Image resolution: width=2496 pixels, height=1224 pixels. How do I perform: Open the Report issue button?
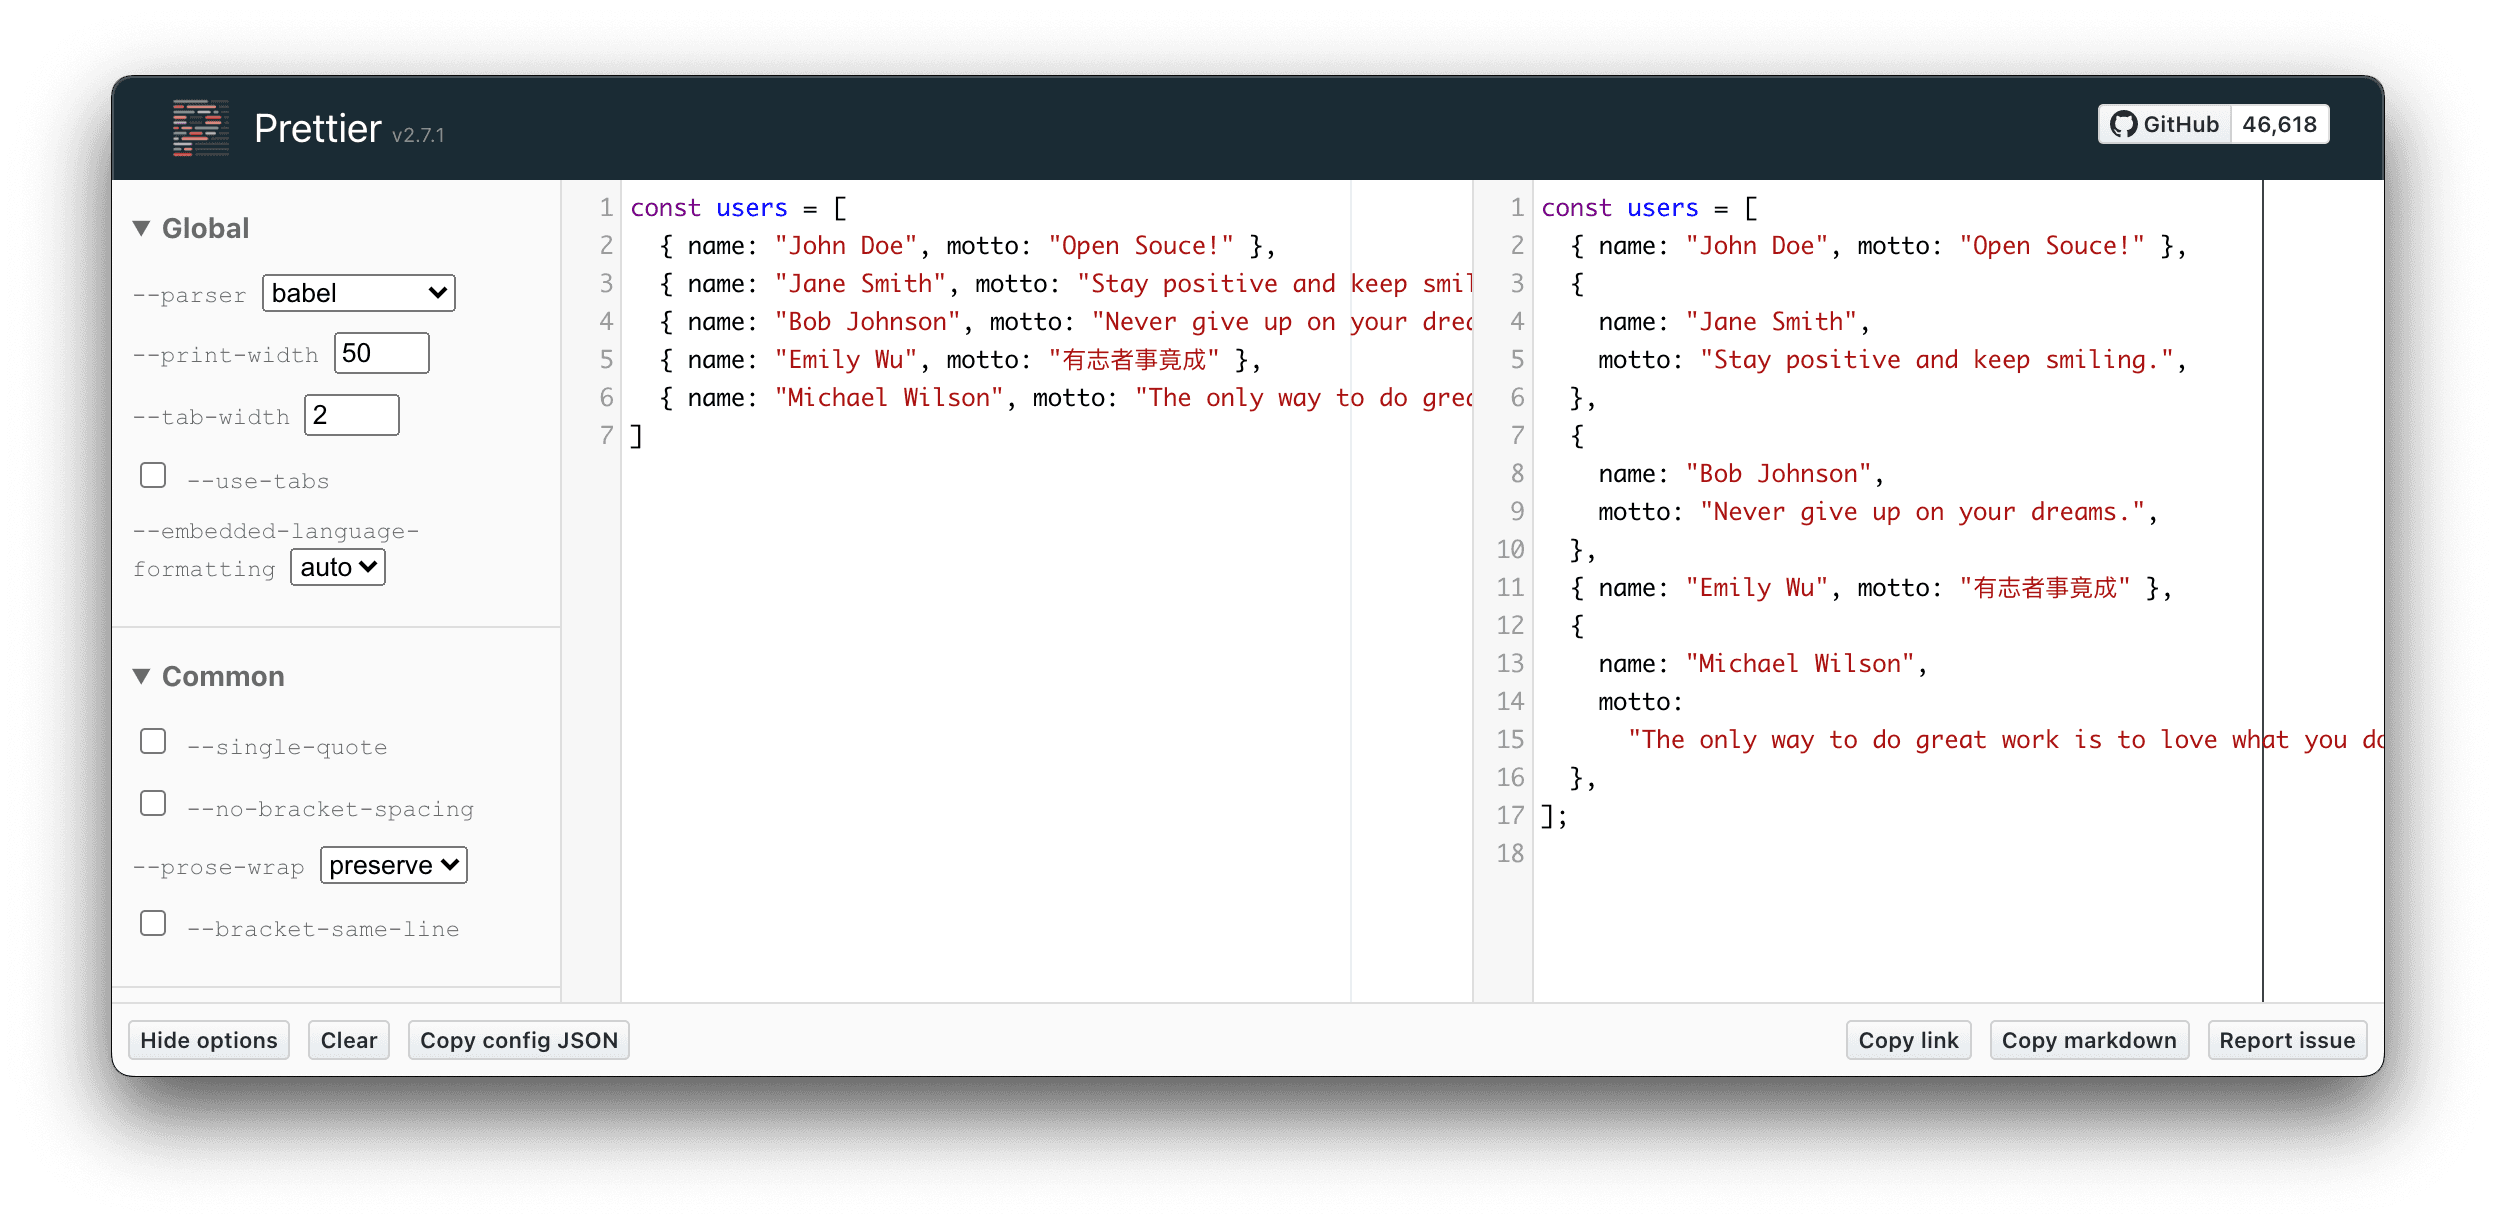coord(2286,1040)
